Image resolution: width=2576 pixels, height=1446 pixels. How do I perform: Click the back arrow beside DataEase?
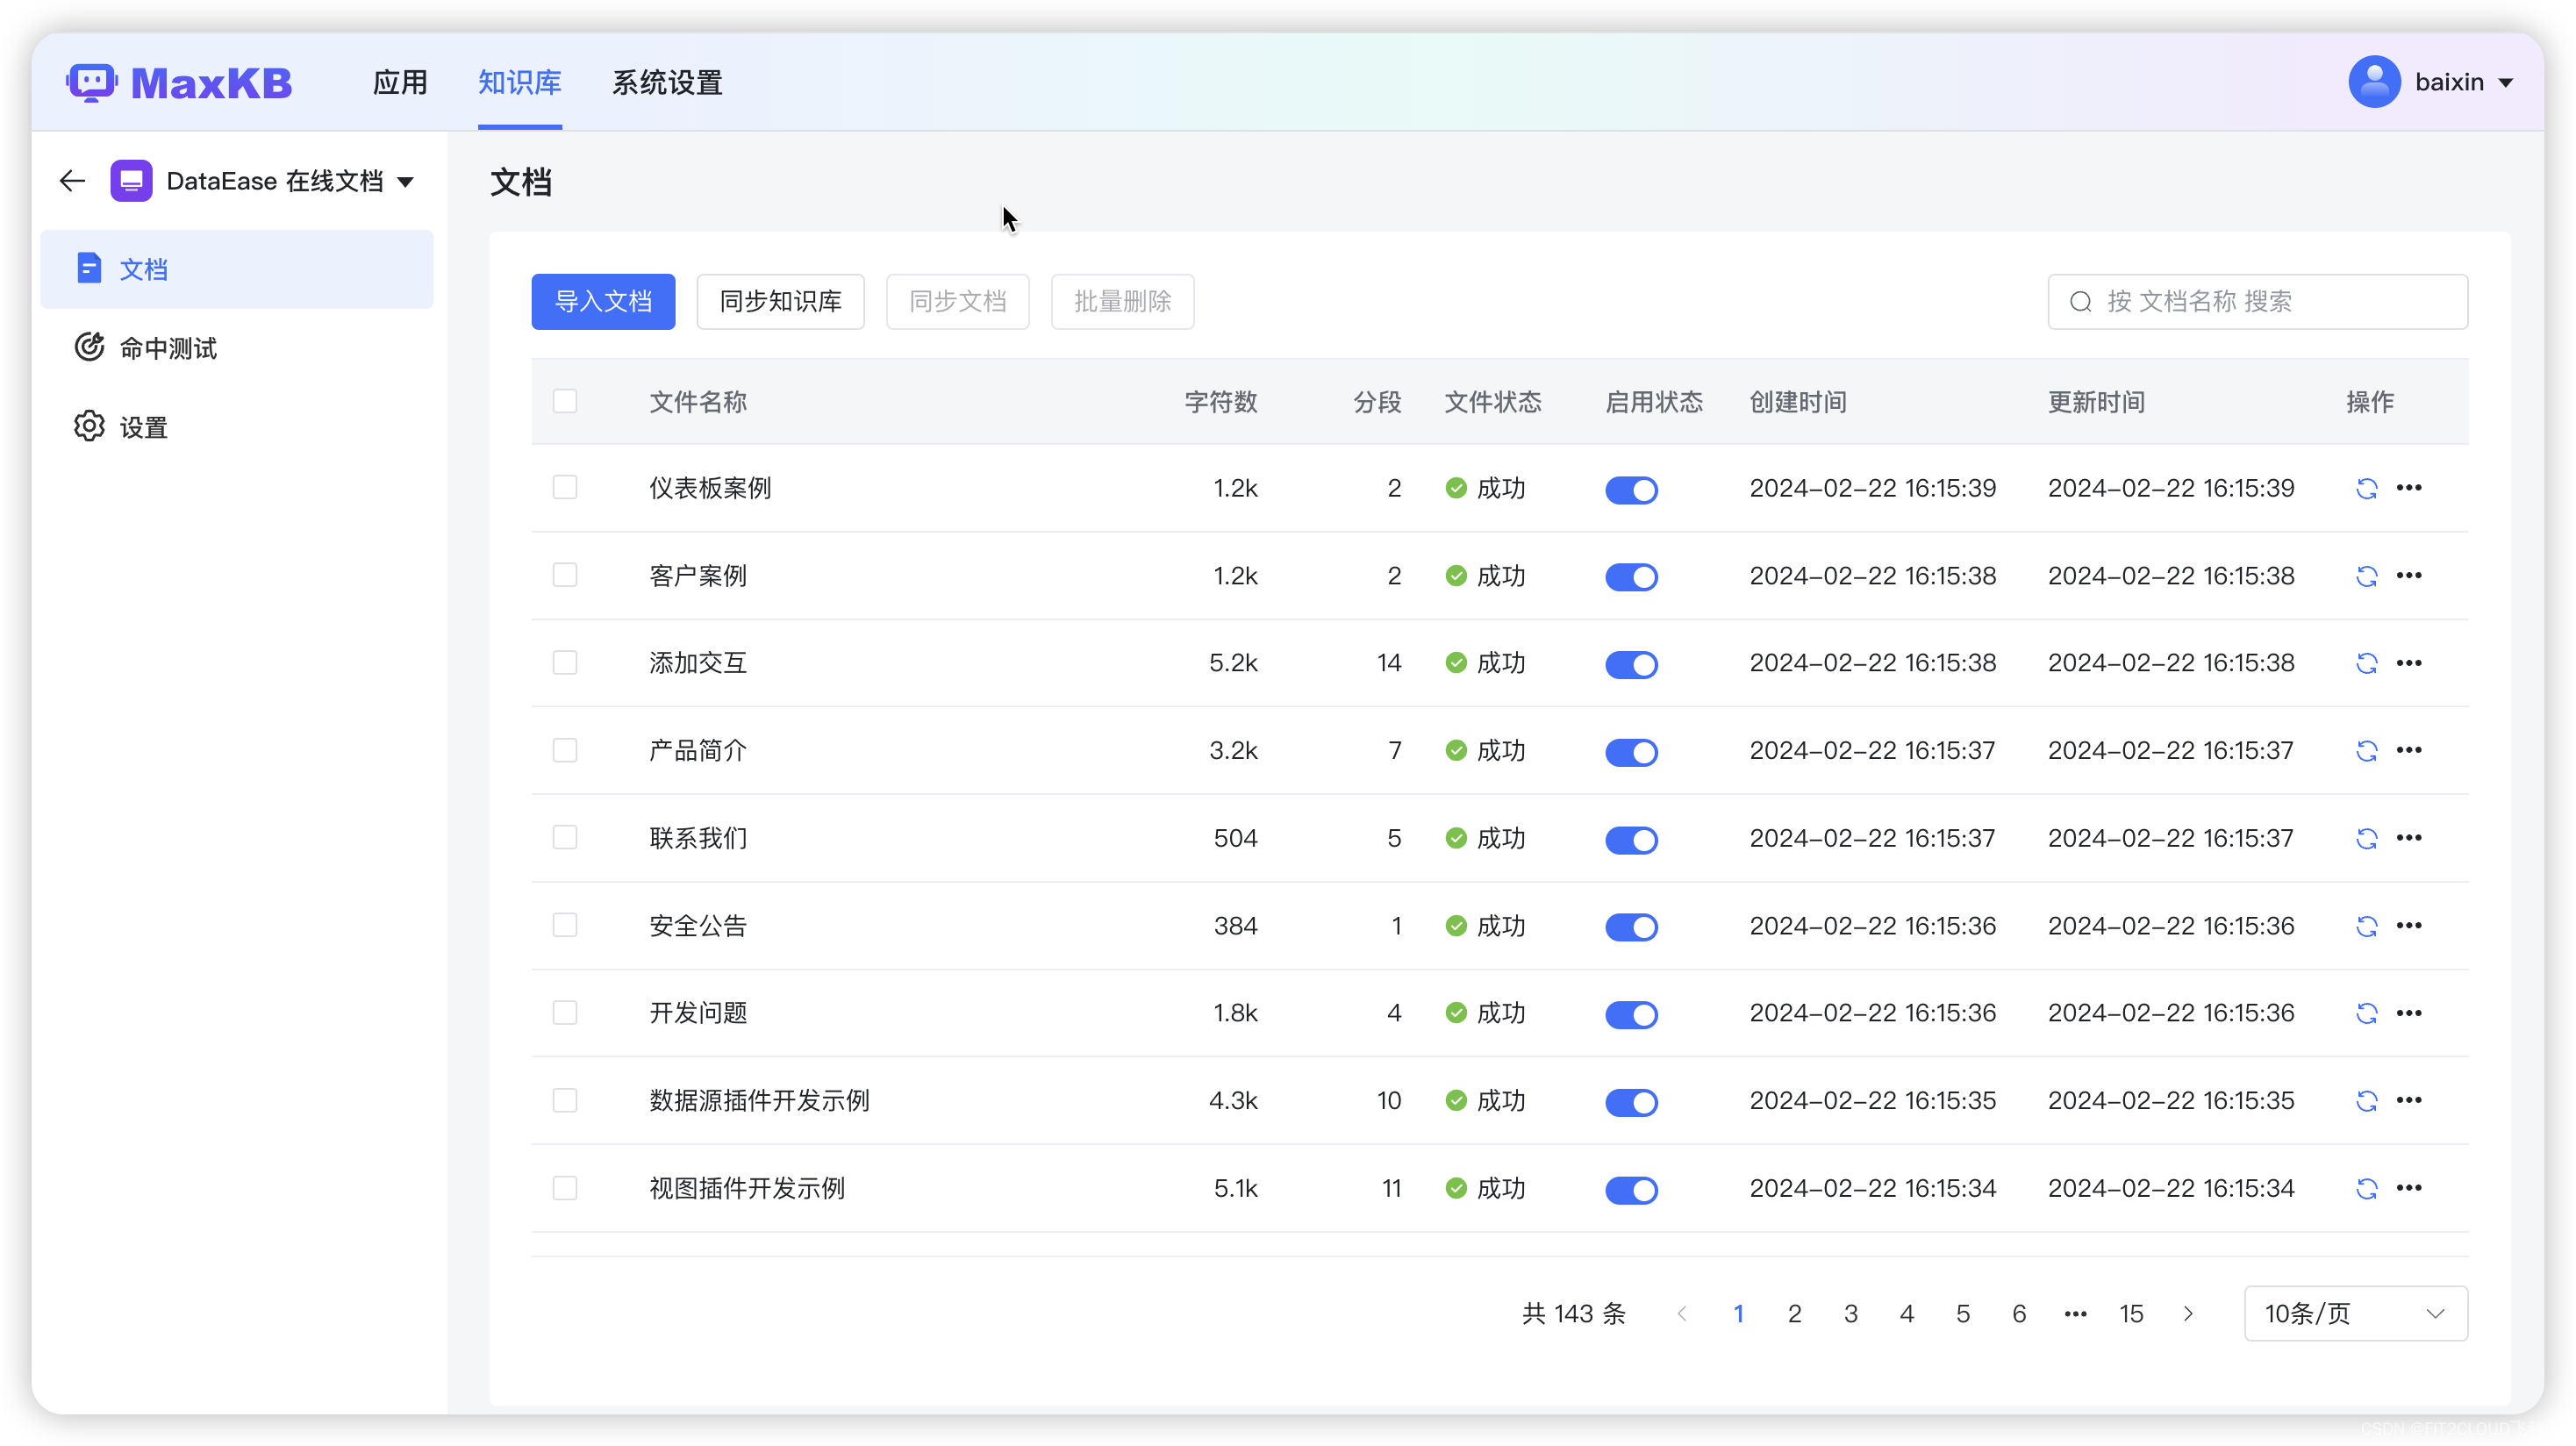[72, 181]
